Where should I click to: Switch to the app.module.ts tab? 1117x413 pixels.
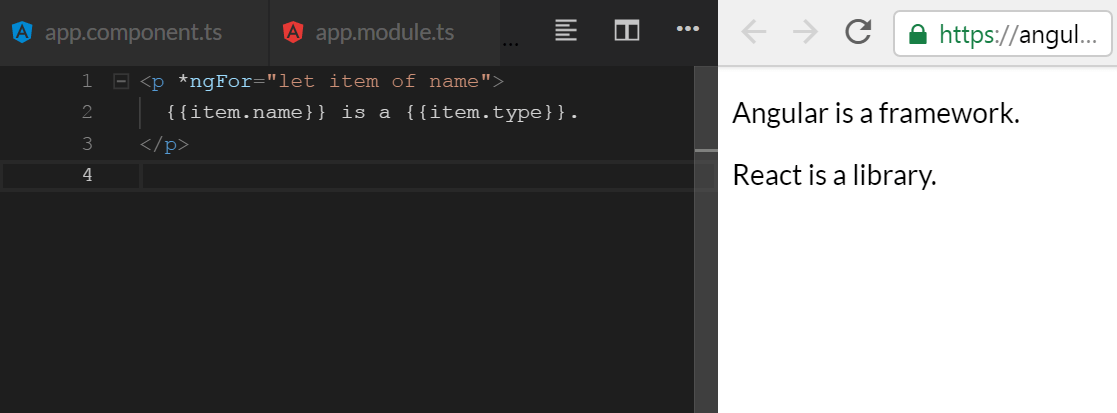click(x=385, y=33)
